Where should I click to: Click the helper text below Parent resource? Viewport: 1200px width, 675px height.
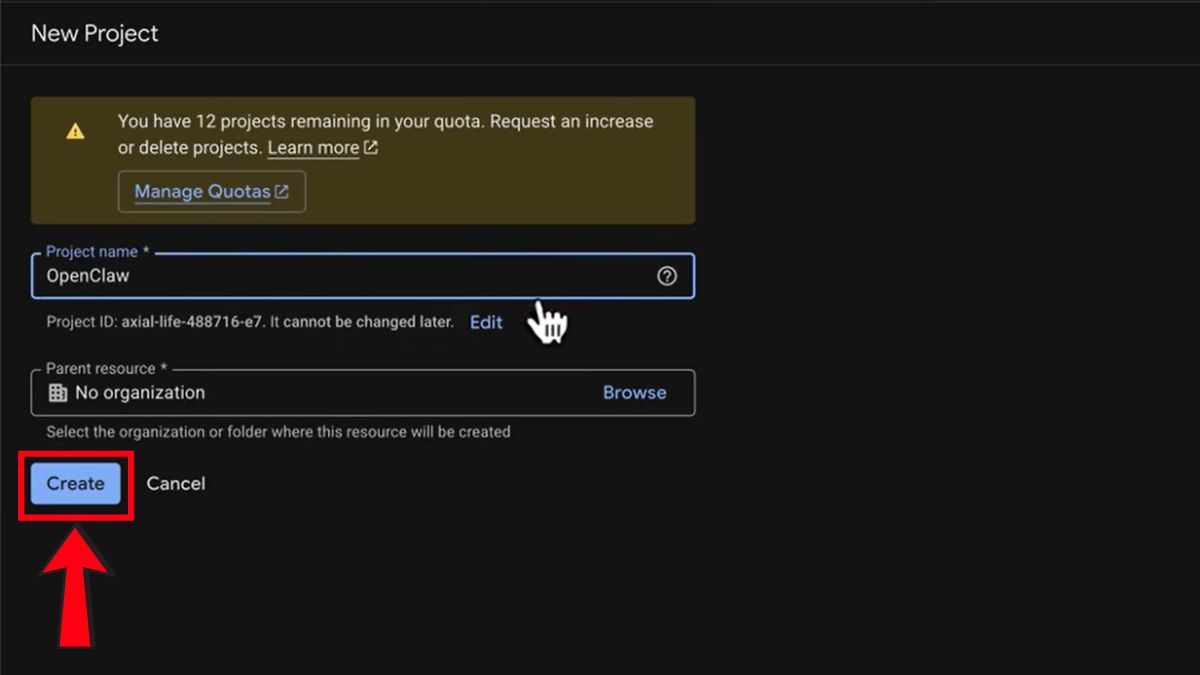[278, 432]
